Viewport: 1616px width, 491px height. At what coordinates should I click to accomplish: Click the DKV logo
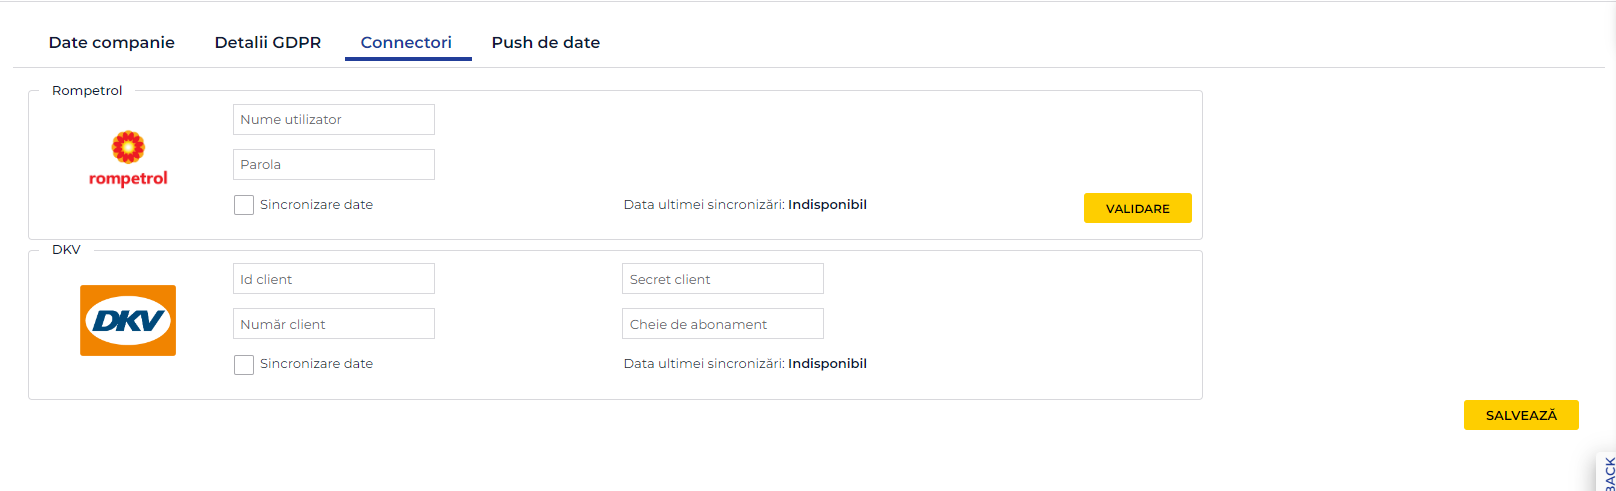128,320
